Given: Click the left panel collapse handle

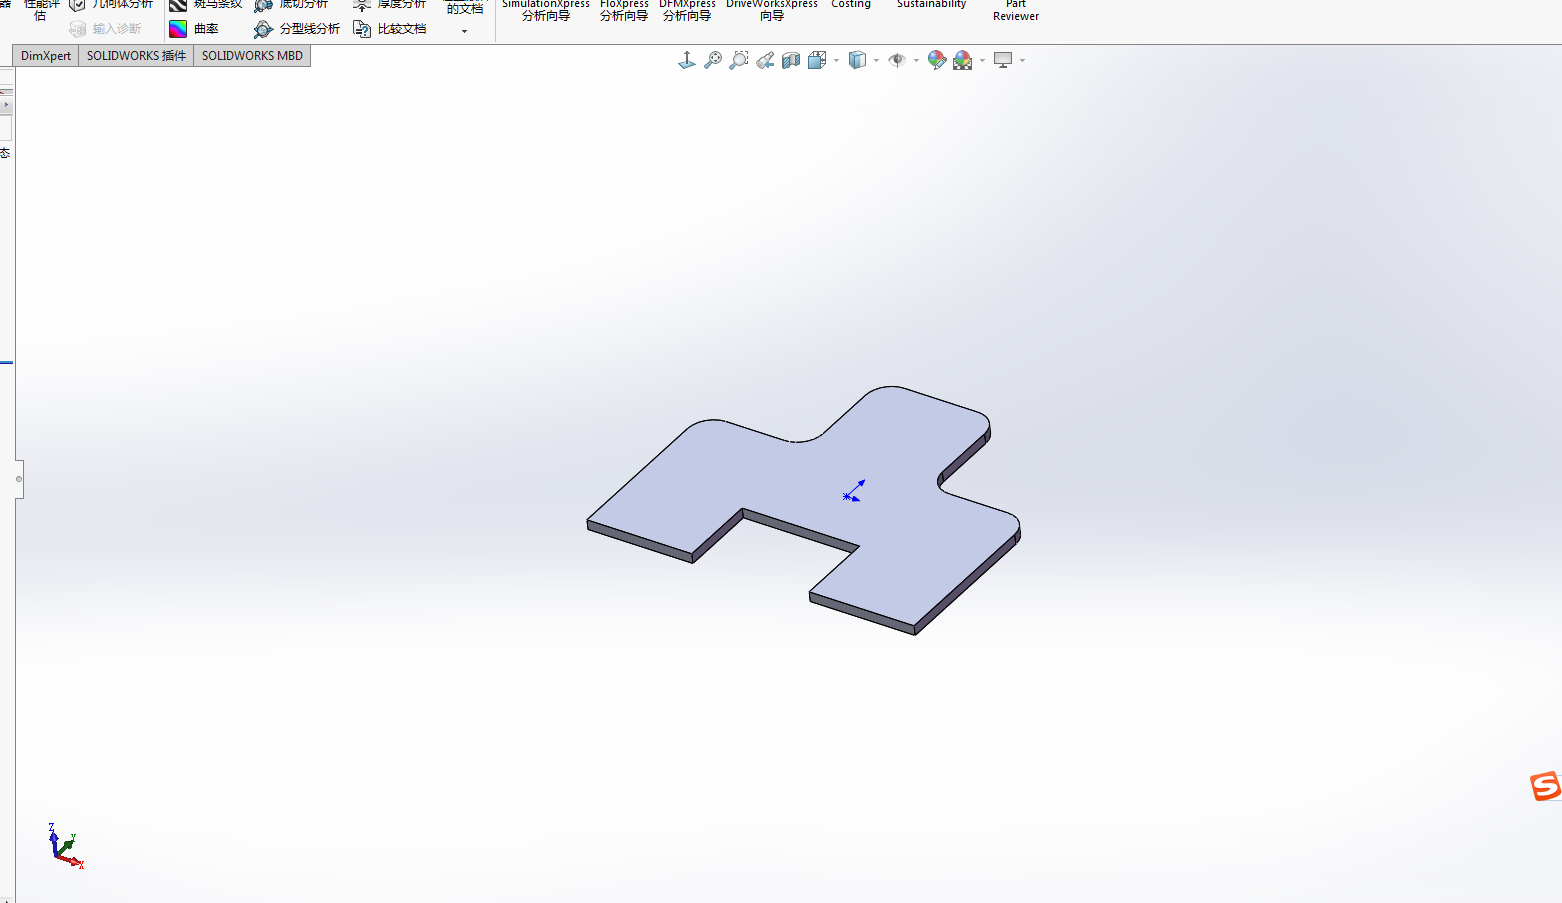Looking at the screenshot, I should [x=19, y=479].
